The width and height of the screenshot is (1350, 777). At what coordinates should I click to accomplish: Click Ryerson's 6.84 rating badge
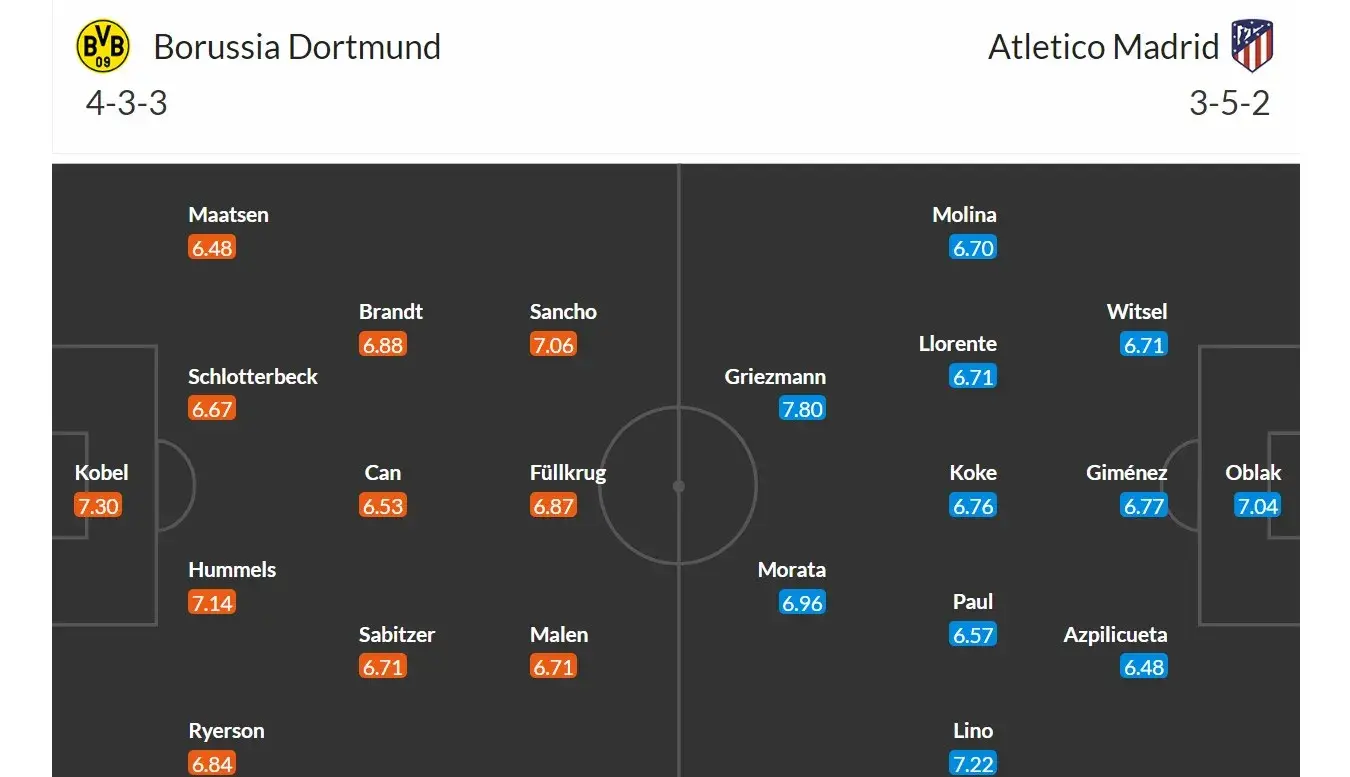tap(212, 763)
